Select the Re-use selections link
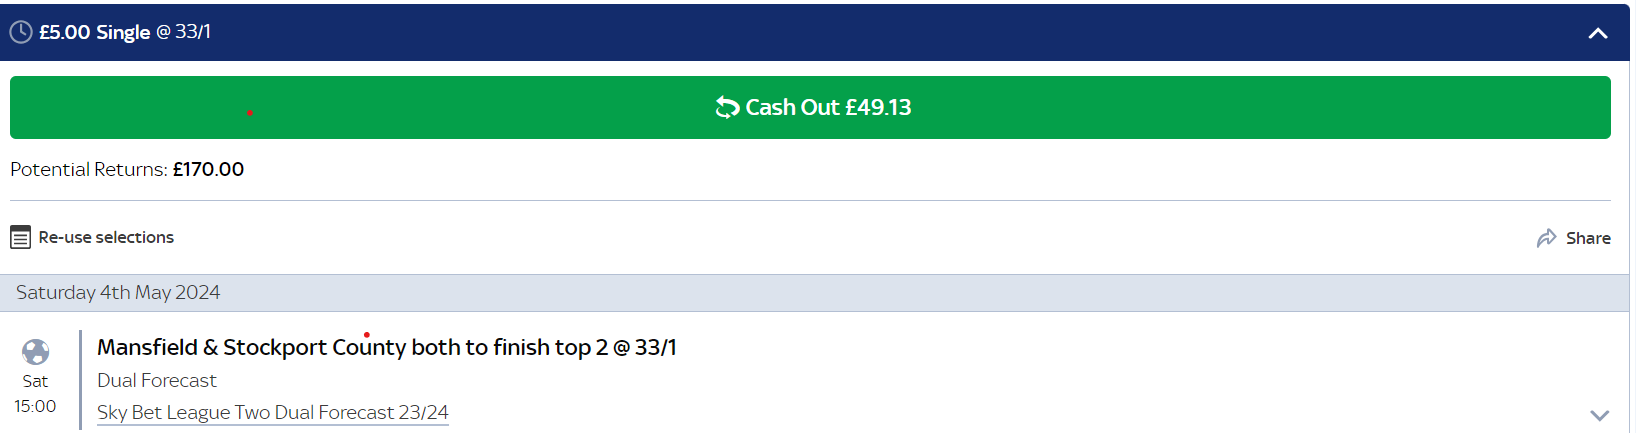This screenshot has height=433, width=1636. tap(106, 237)
